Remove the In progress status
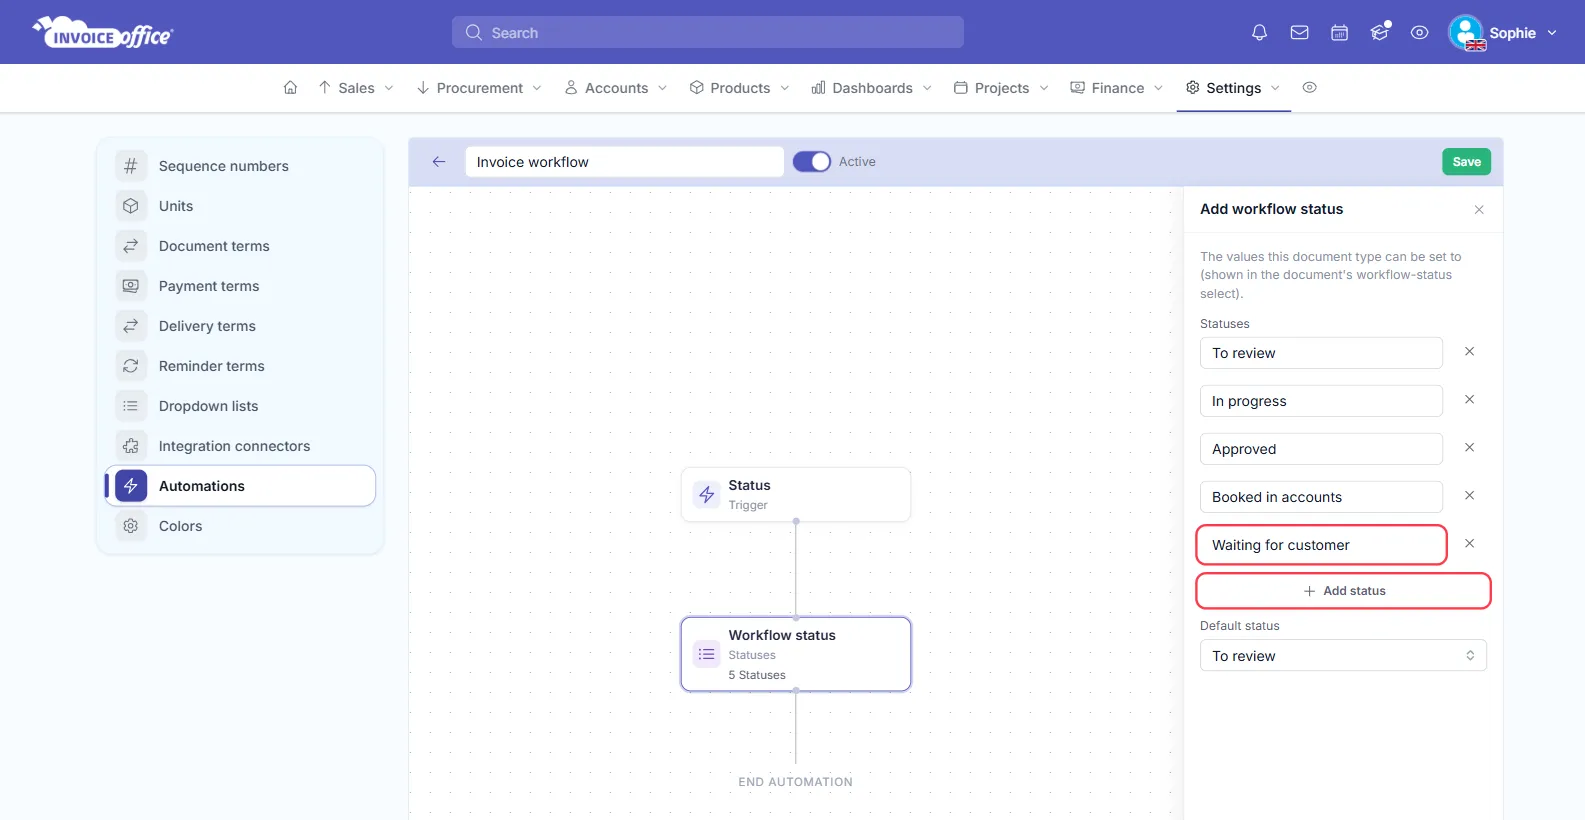 (1469, 399)
